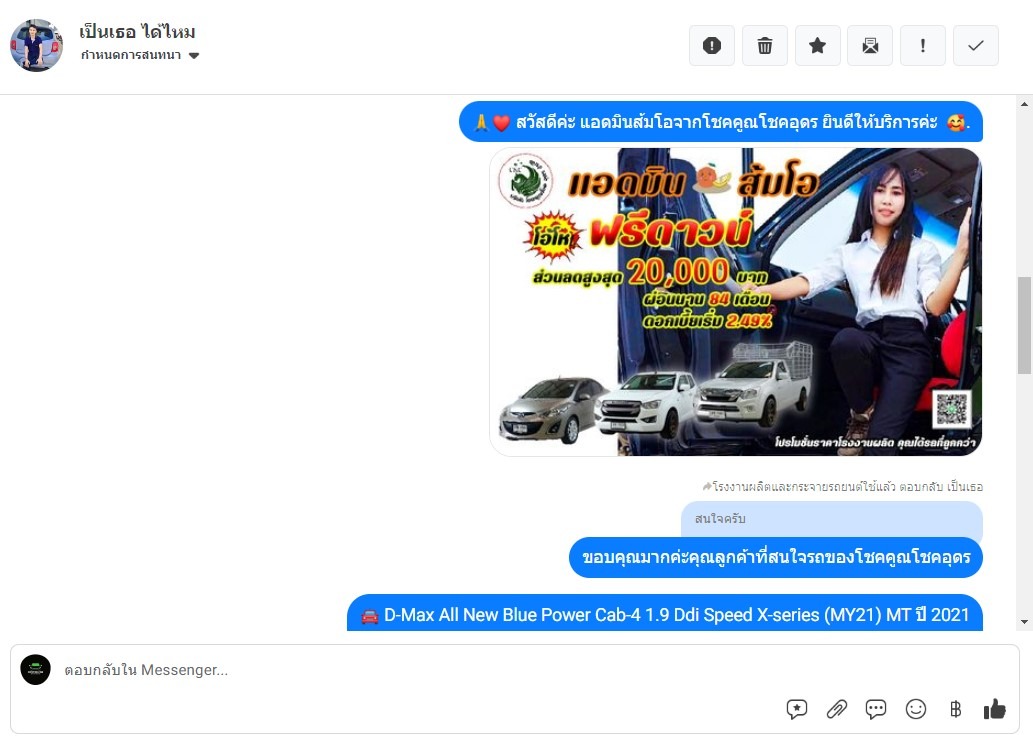The width and height of the screenshot is (1033, 737).
Task: Mark conversation unread envelope icon
Action: [x=870, y=45]
